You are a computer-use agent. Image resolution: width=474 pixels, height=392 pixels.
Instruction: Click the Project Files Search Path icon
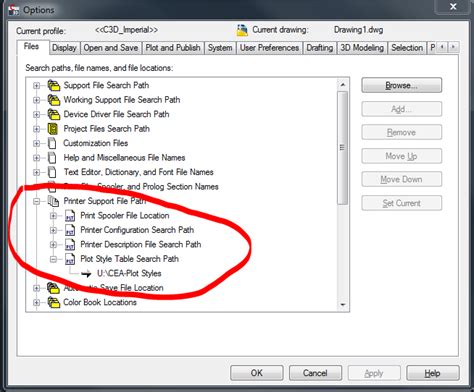point(53,129)
